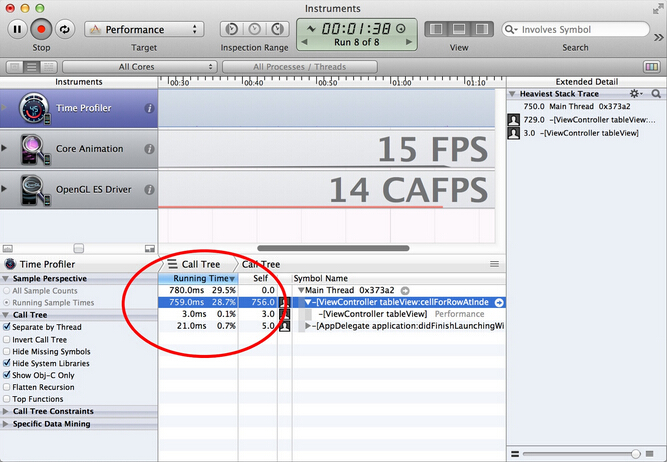The width and height of the screenshot is (667, 462).
Task: Click the loop recording icon
Action: coord(65,30)
